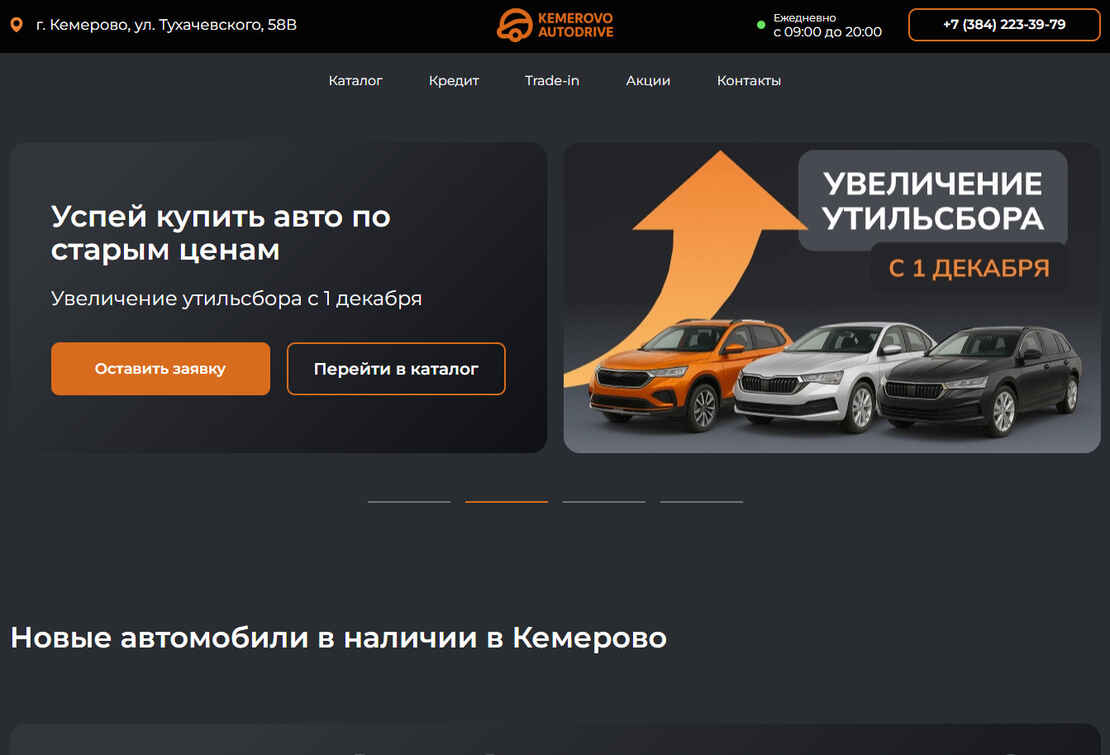Screen dimensions: 1110x755
Task: Click the Перейти в каталог button
Action: click(396, 368)
